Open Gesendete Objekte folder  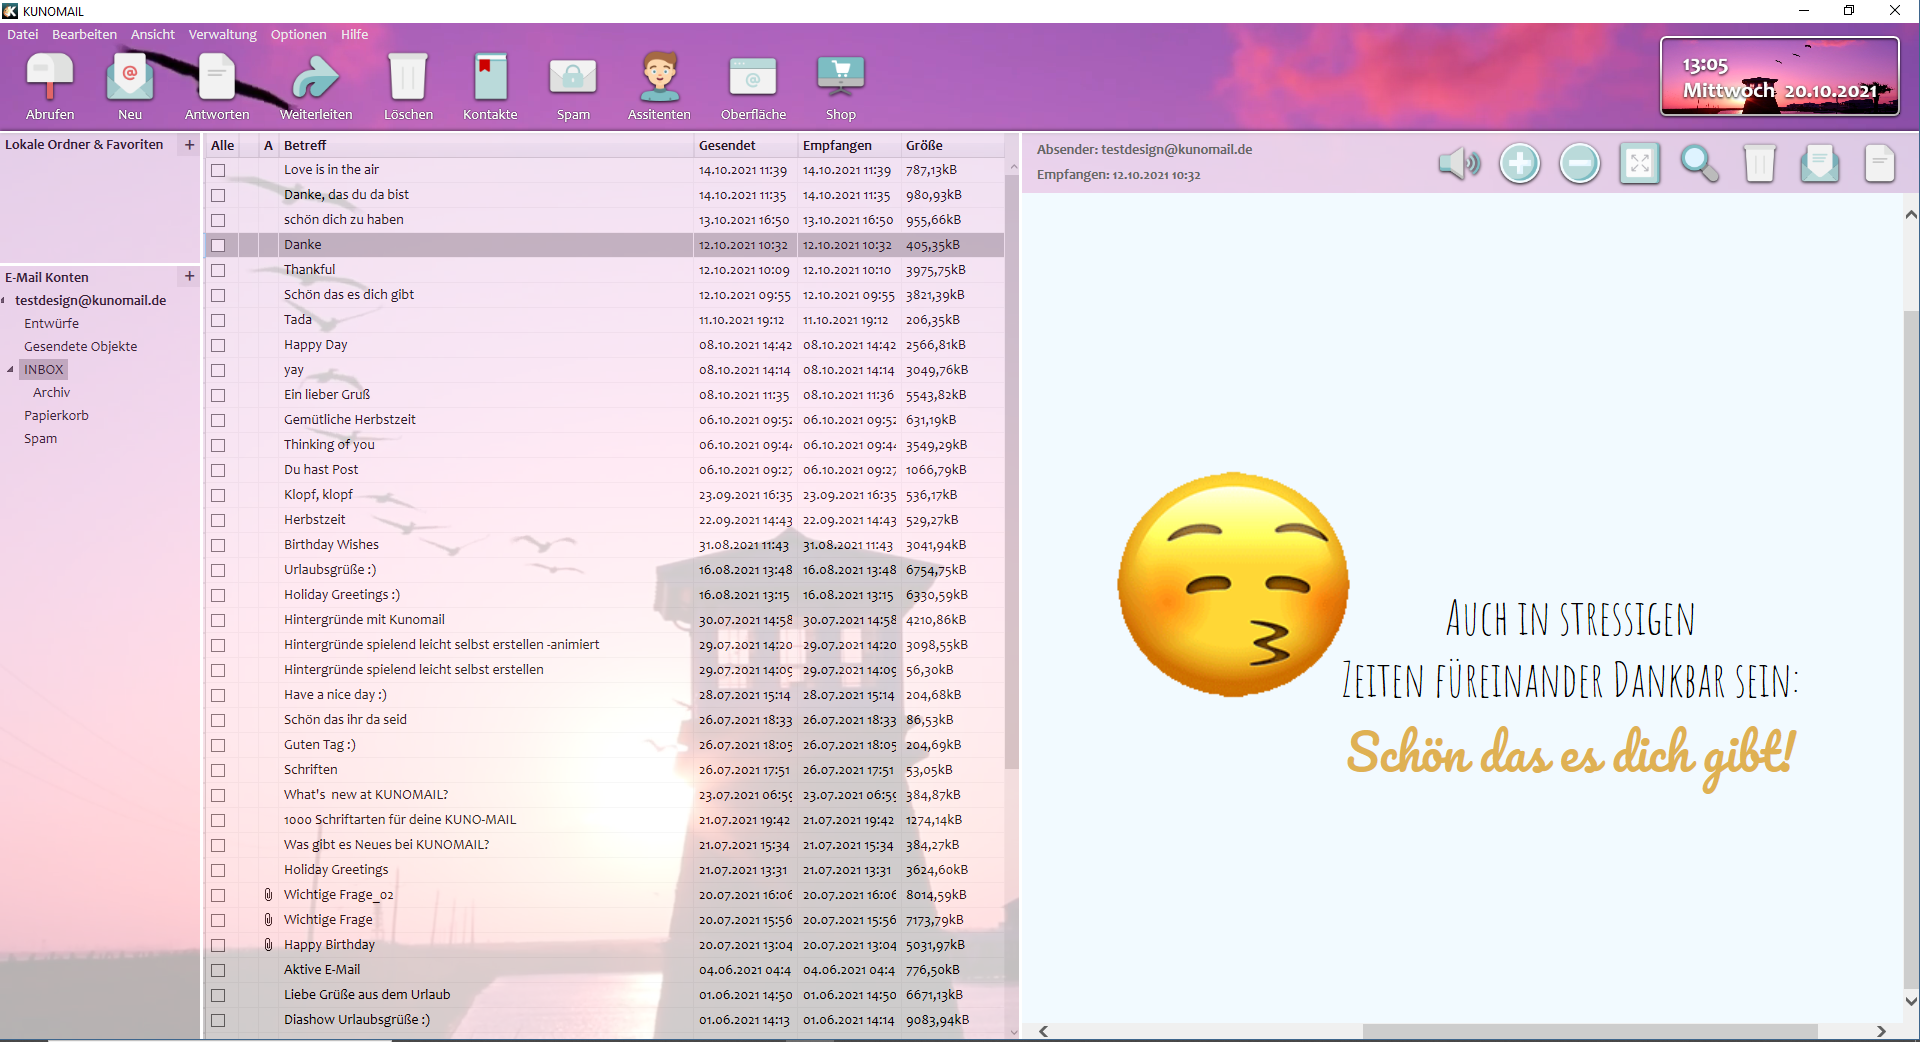(x=81, y=346)
